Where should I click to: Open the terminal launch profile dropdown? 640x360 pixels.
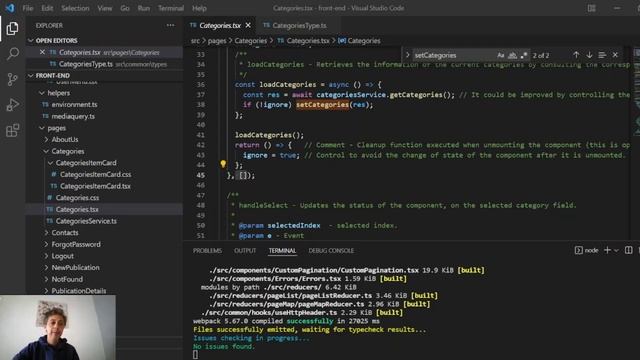[x=616, y=250]
